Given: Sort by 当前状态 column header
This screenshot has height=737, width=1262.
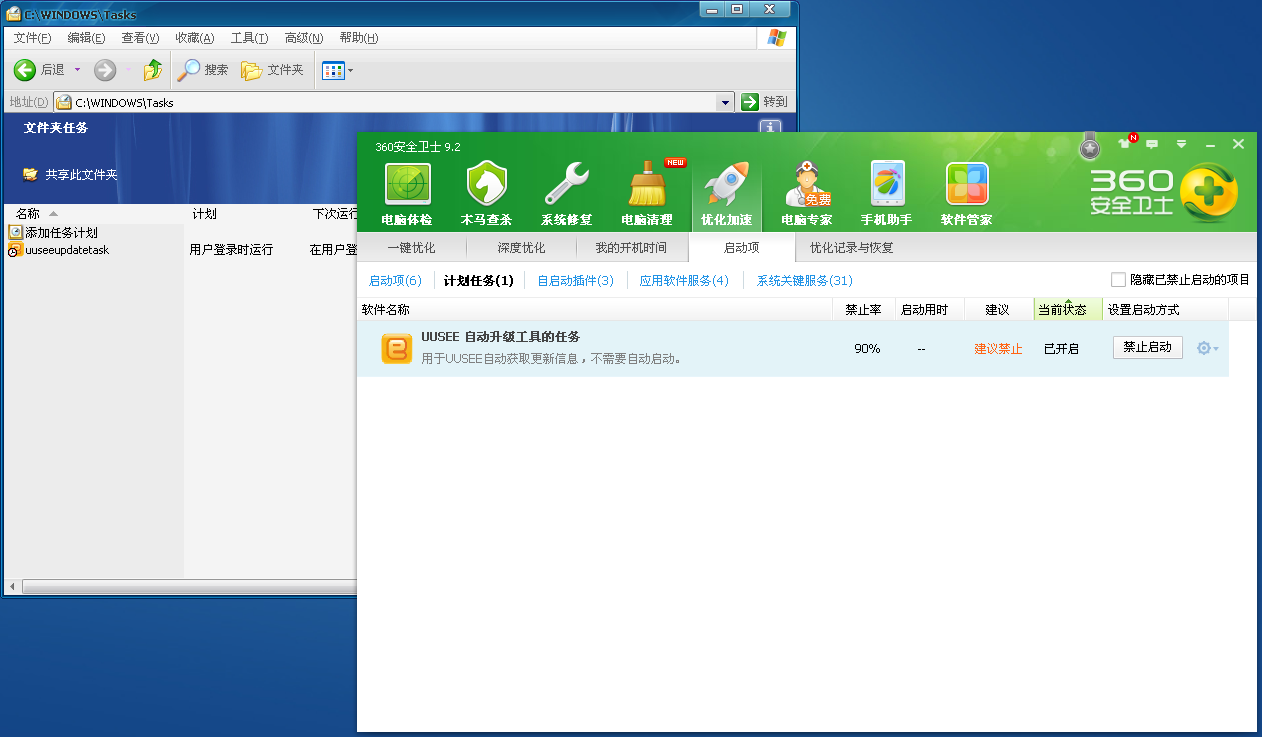Looking at the screenshot, I should (1068, 310).
